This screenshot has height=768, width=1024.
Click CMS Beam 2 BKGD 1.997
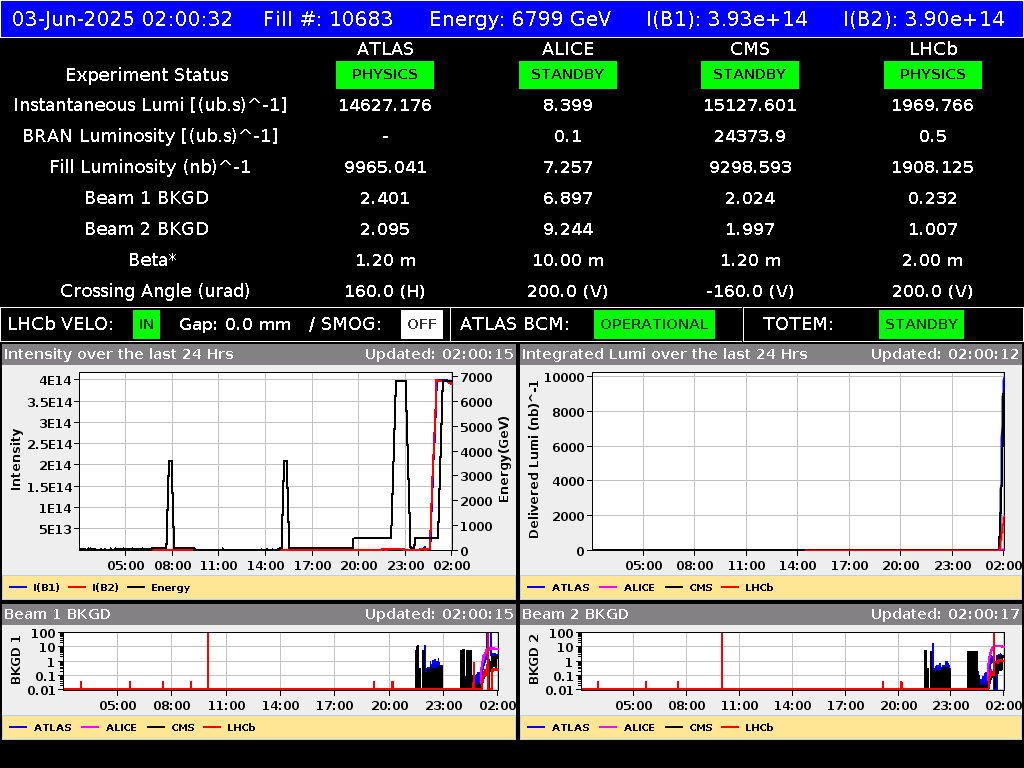(750, 229)
